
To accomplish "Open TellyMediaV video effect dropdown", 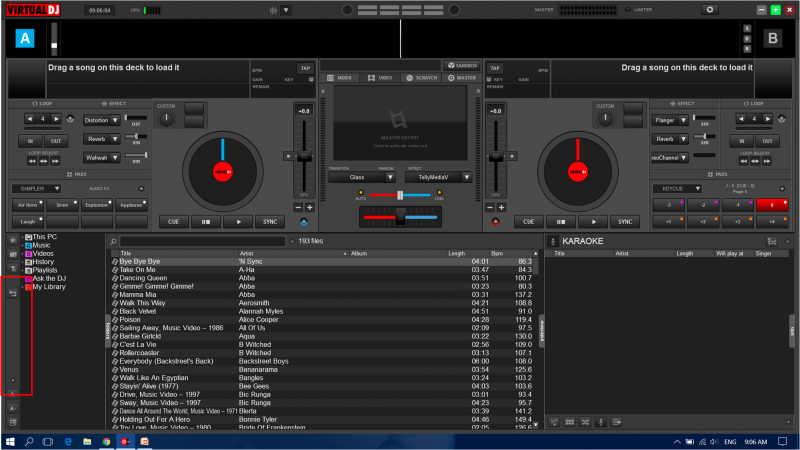I will pyautogui.click(x=438, y=177).
